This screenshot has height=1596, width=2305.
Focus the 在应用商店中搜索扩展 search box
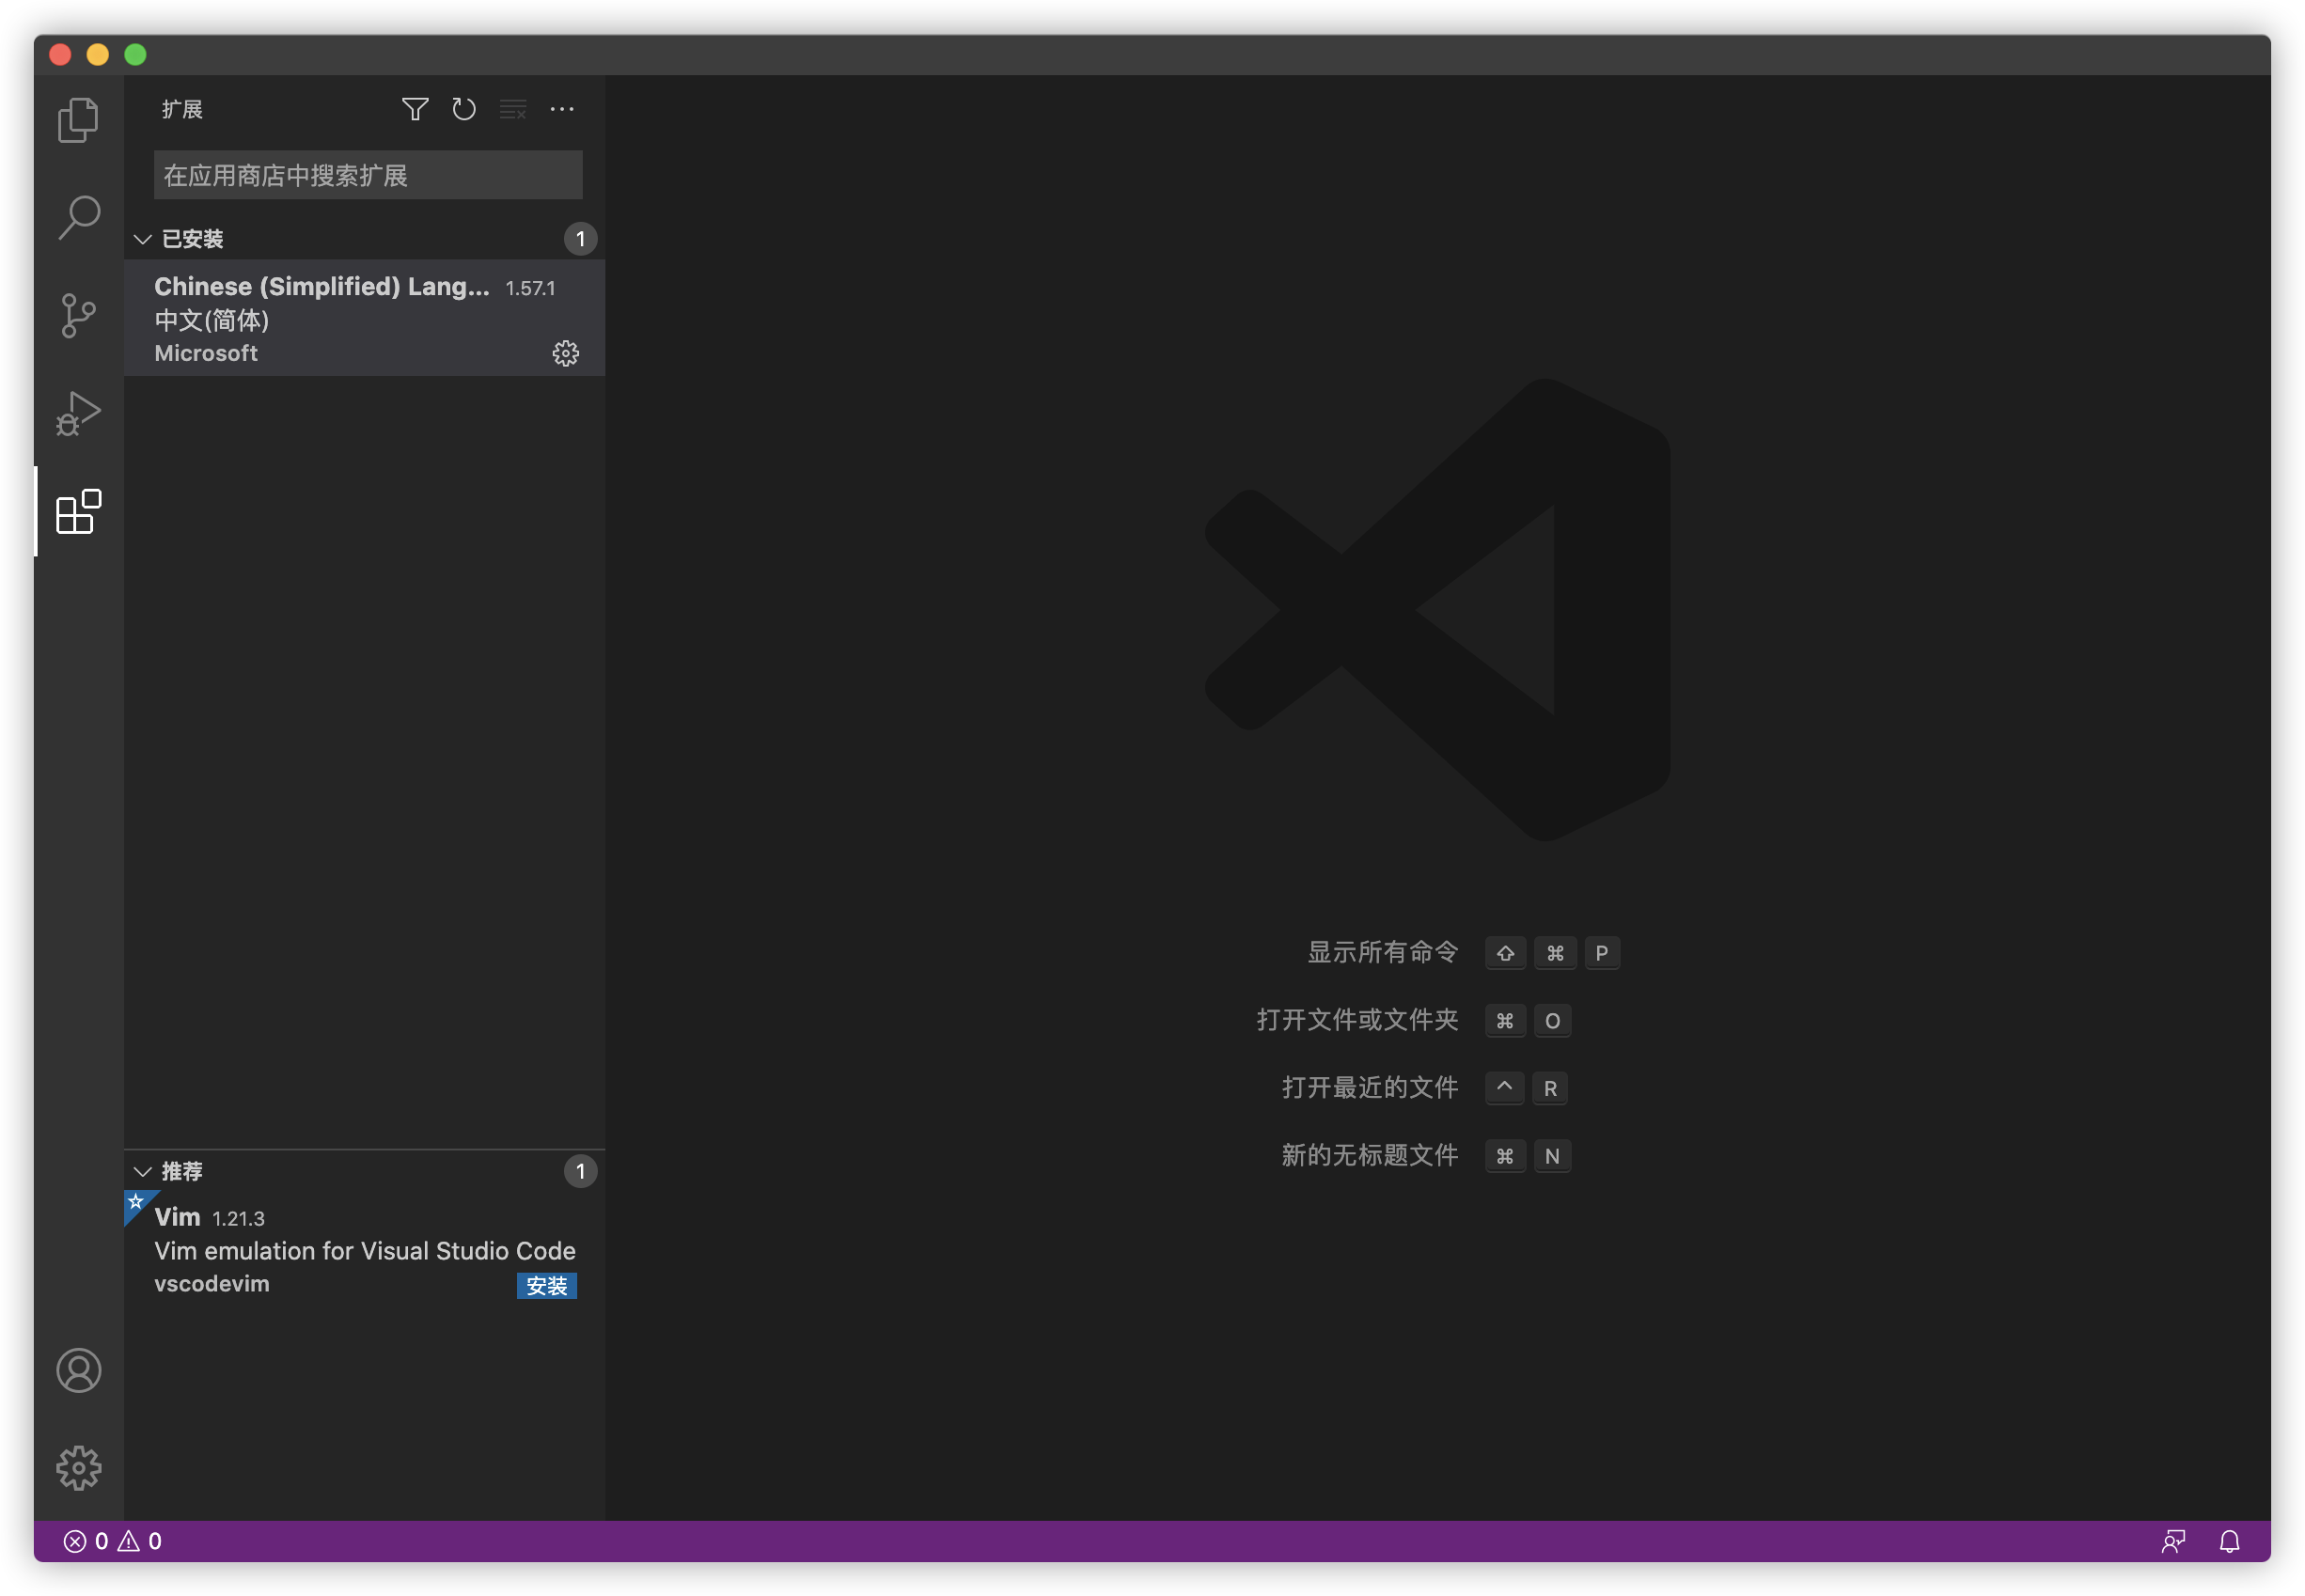[368, 175]
